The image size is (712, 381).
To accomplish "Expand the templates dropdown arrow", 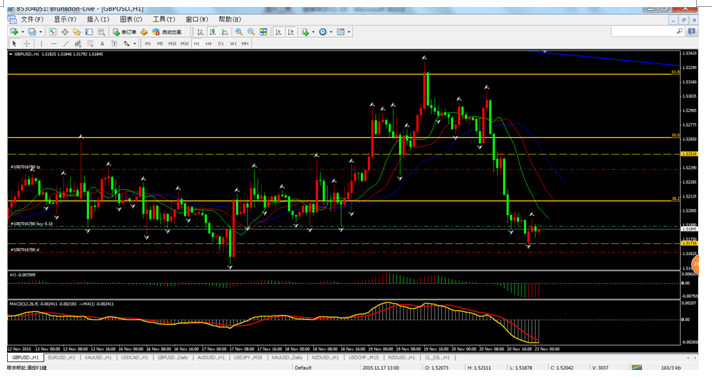I will pyautogui.click(x=349, y=32).
